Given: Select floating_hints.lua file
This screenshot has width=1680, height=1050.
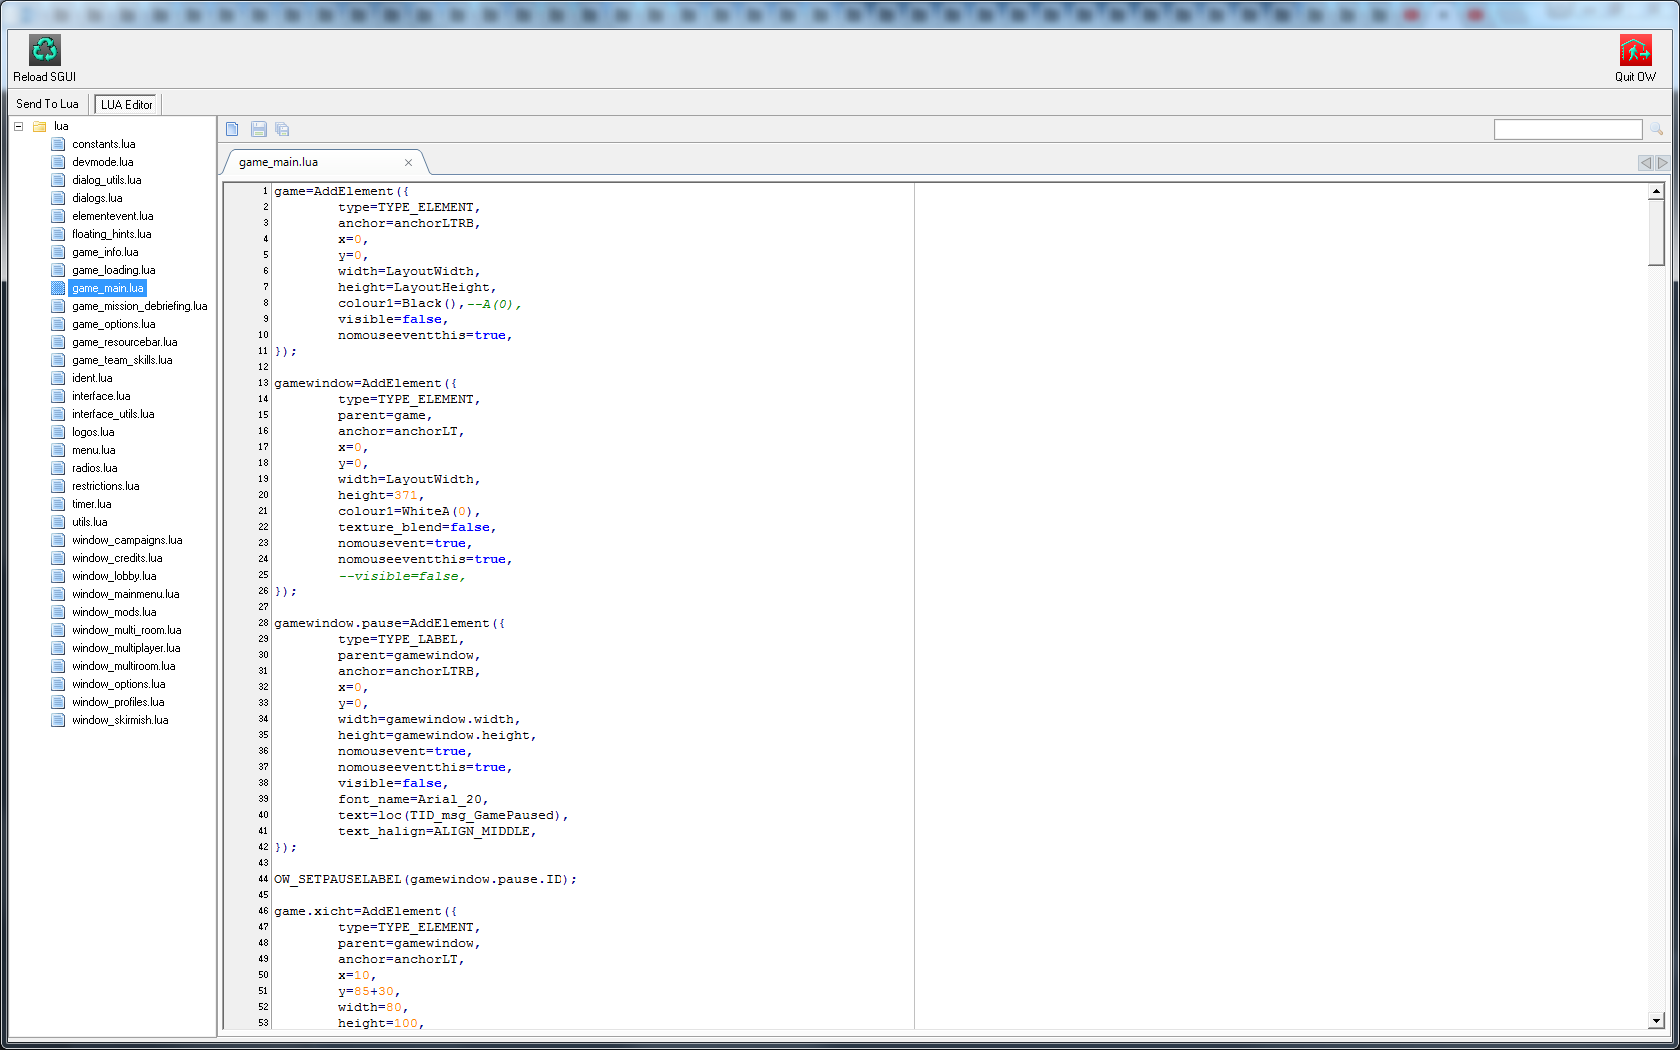Looking at the screenshot, I should tap(111, 234).
